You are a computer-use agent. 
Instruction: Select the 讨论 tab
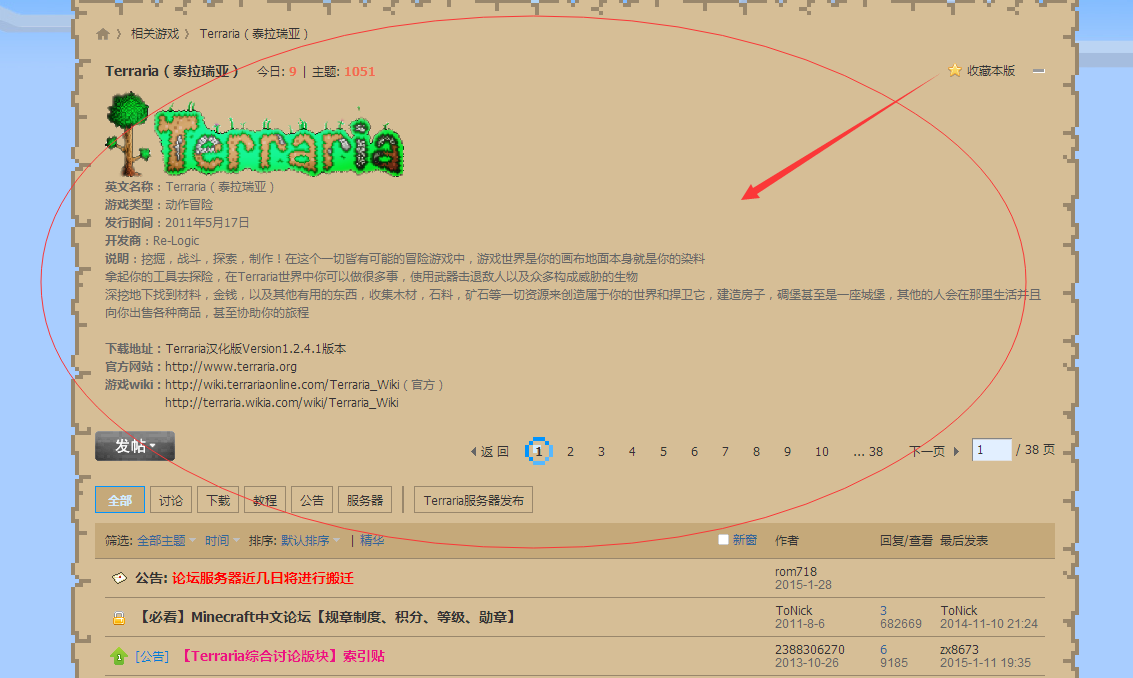pos(171,500)
